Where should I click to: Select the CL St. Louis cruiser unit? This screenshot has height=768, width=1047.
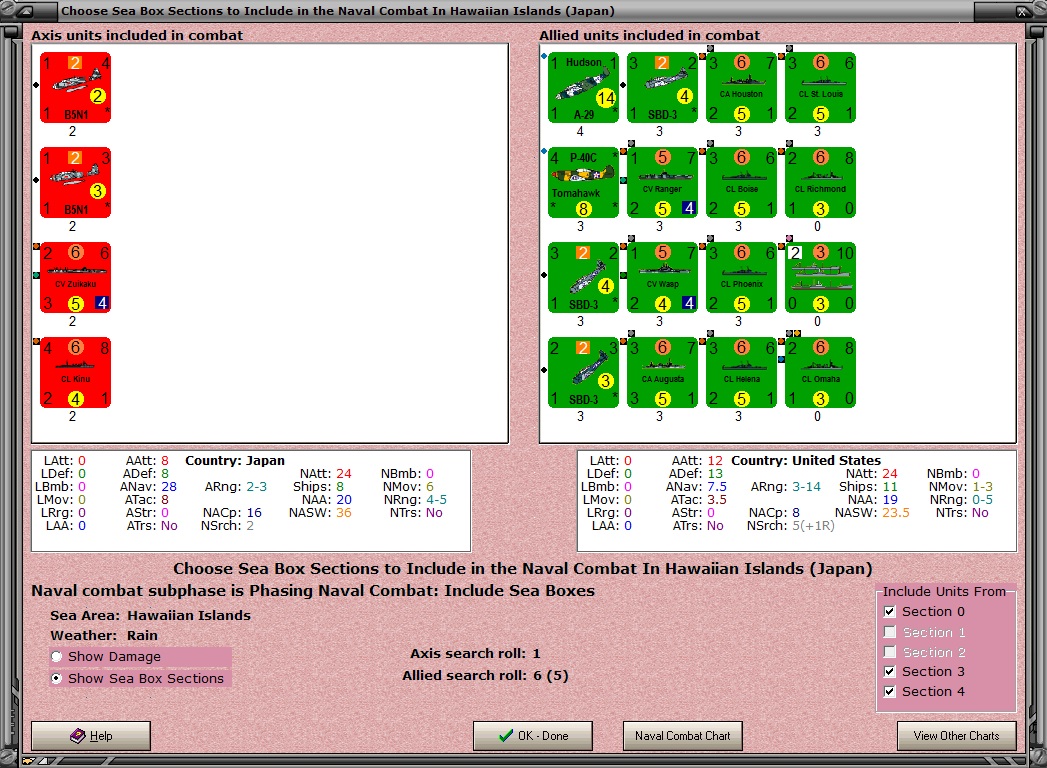click(x=820, y=87)
